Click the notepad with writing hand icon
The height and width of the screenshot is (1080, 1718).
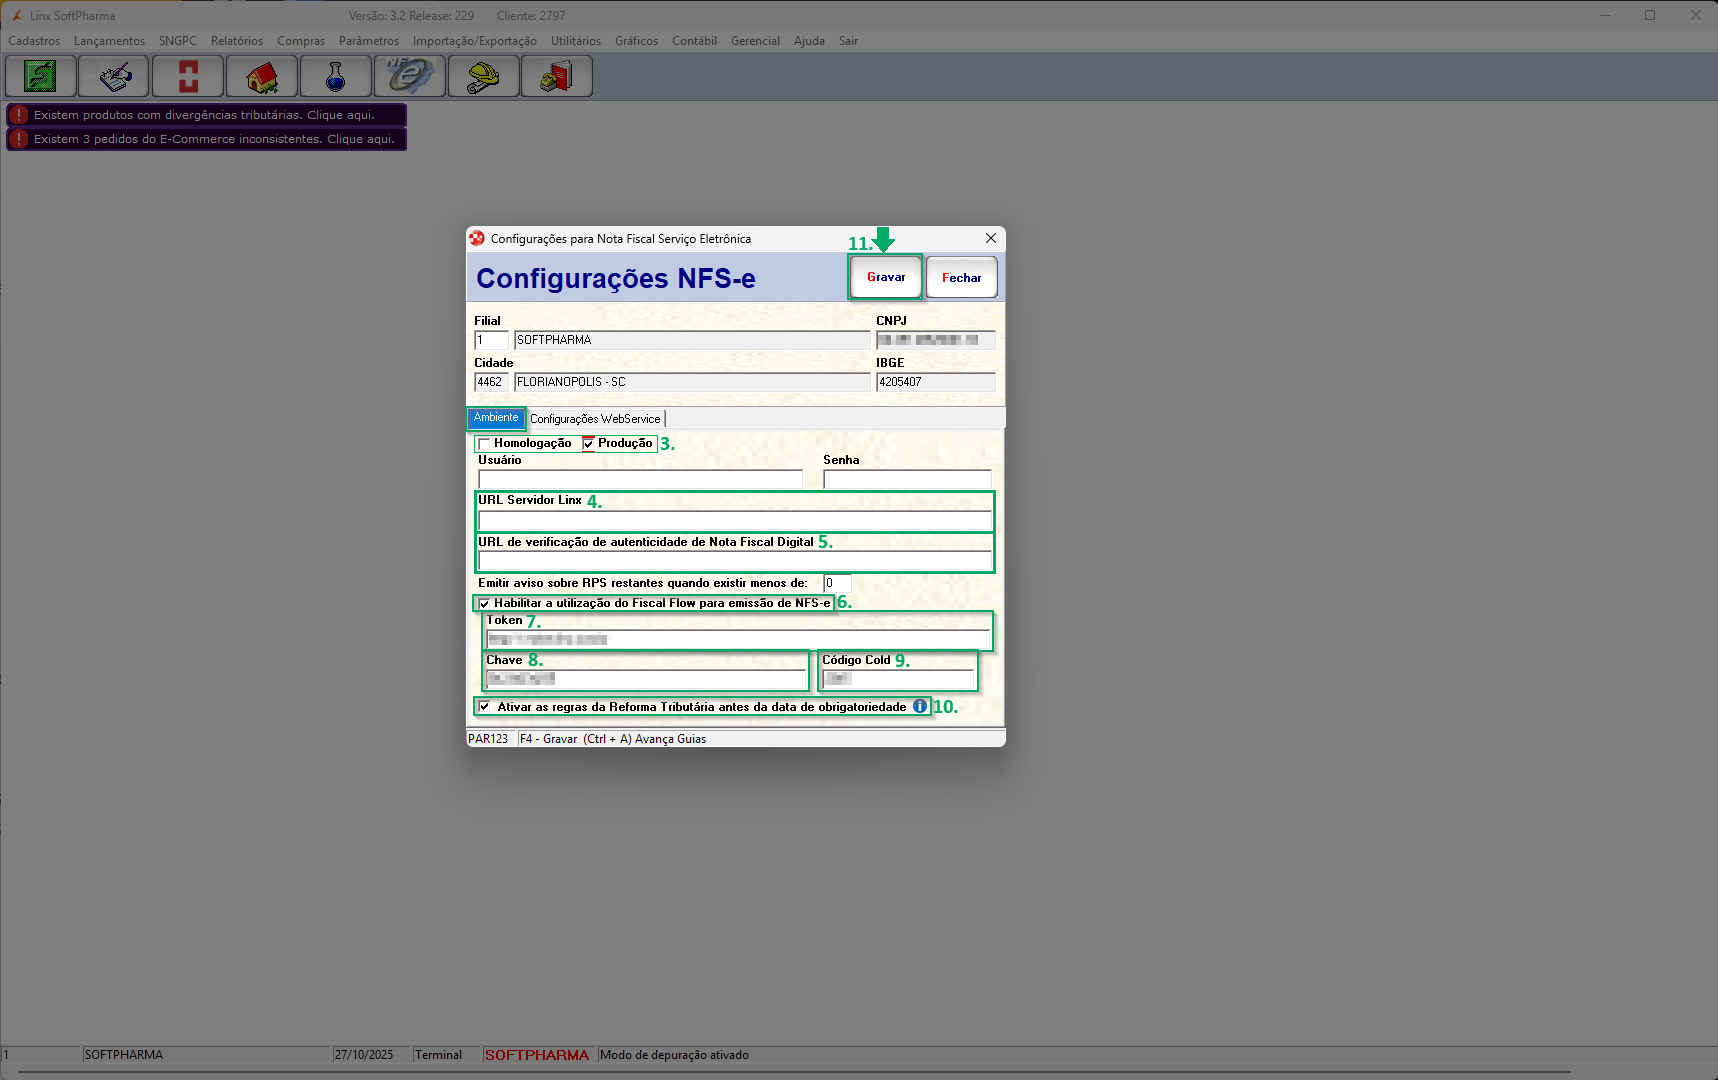(x=114, y=77)
